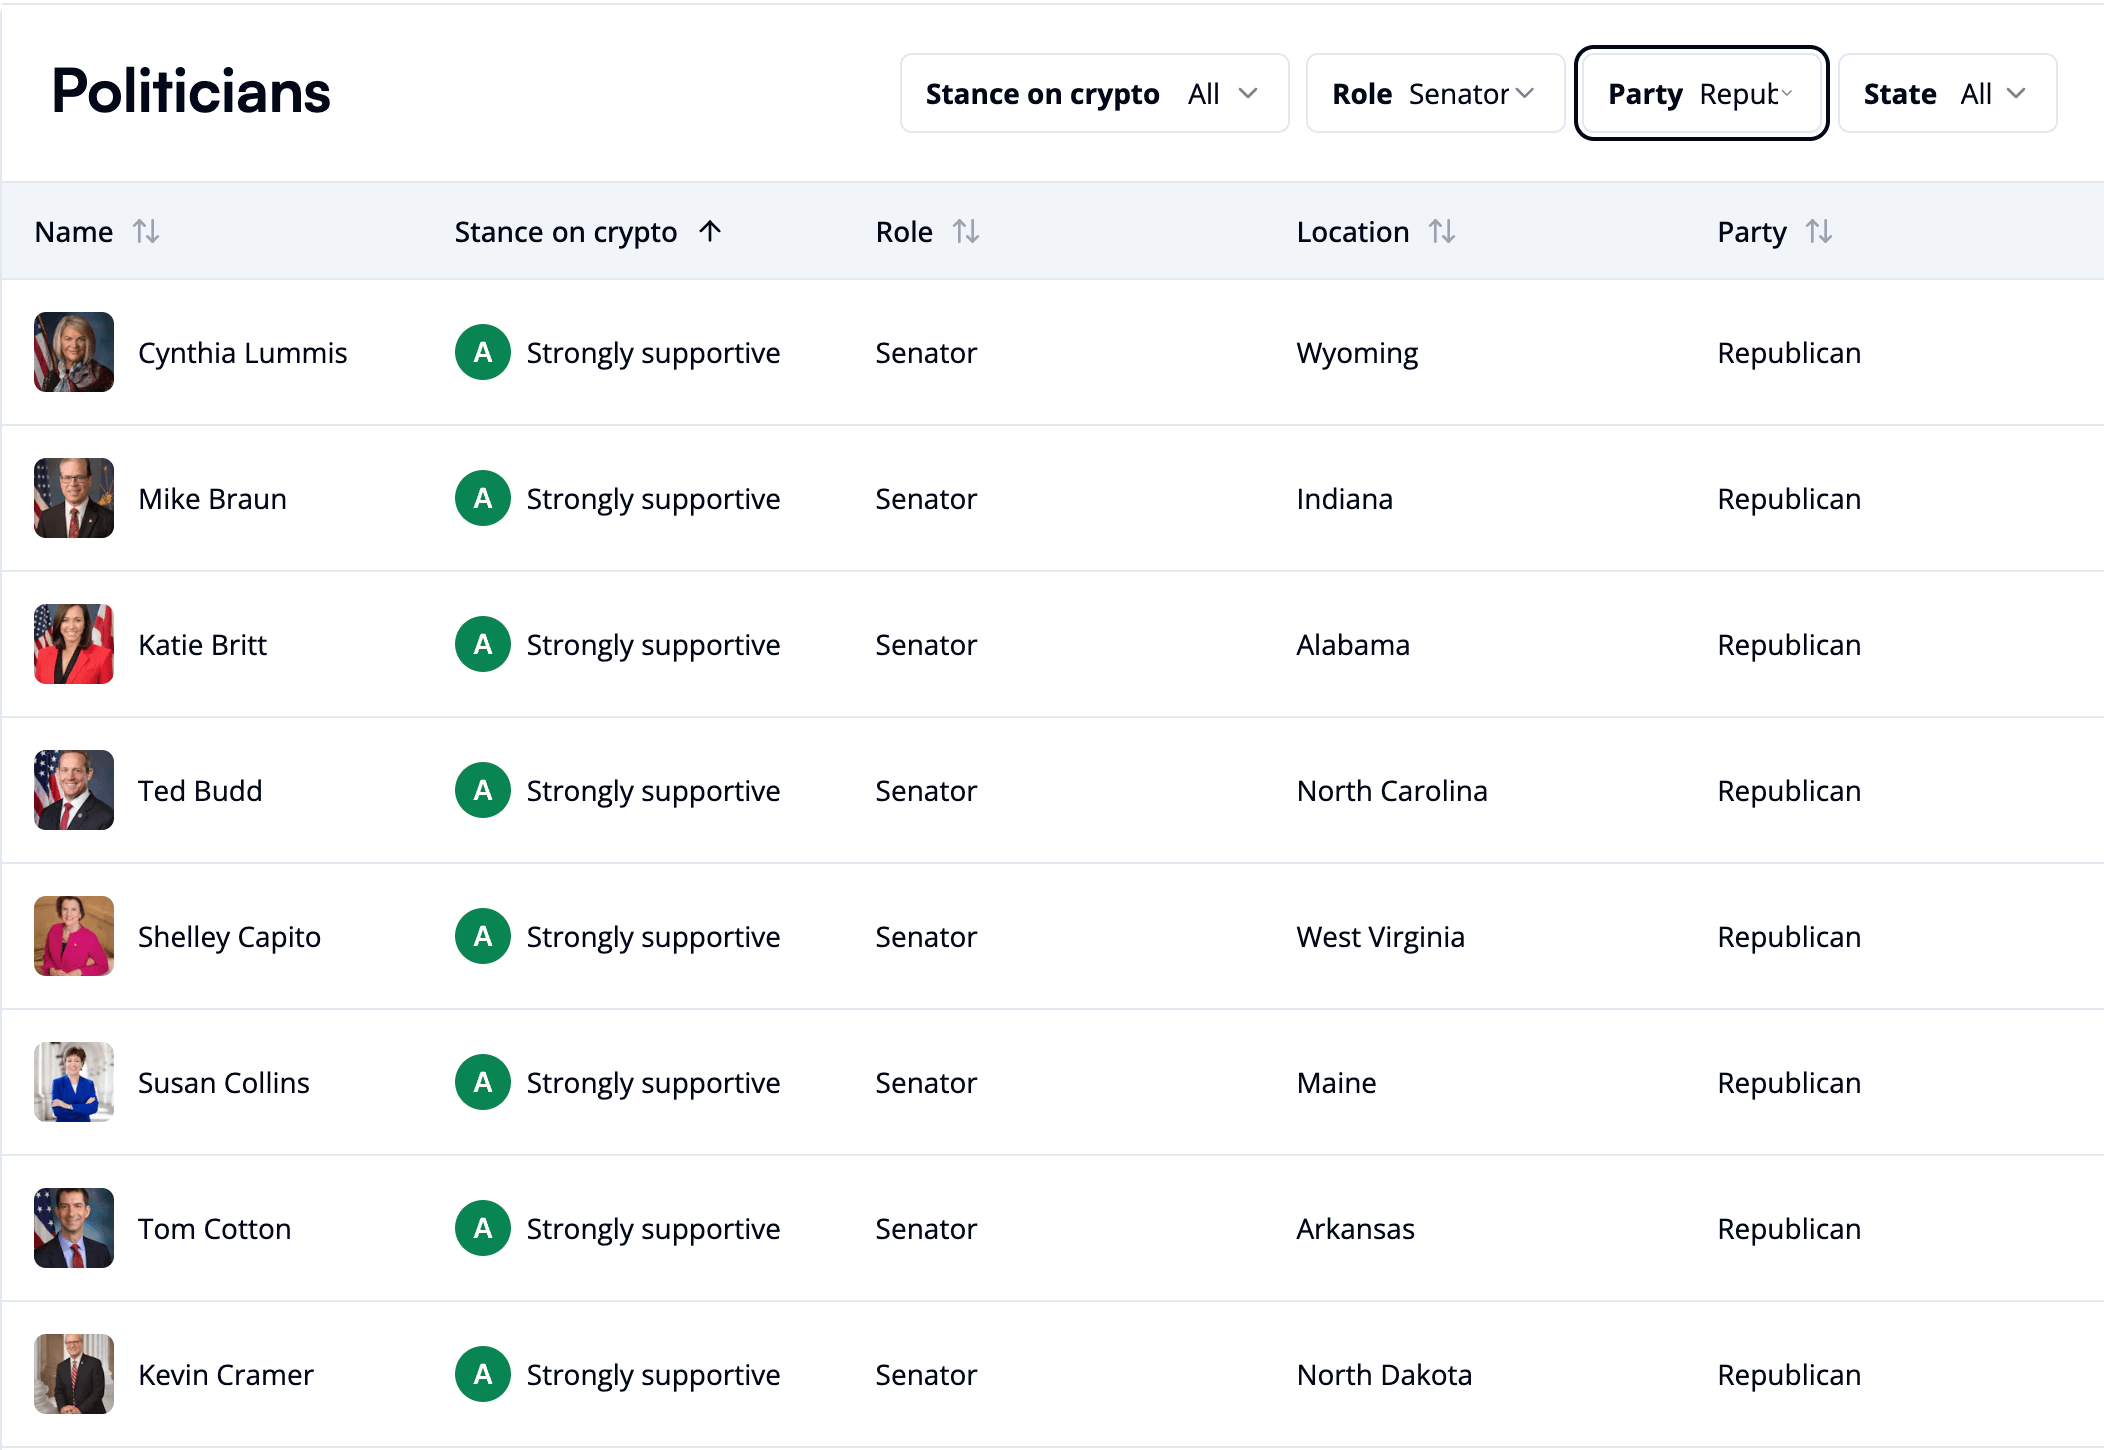Open the State All filter dropdown
Viewport: 2104px width, 1450px height.
coord(1946,94)
